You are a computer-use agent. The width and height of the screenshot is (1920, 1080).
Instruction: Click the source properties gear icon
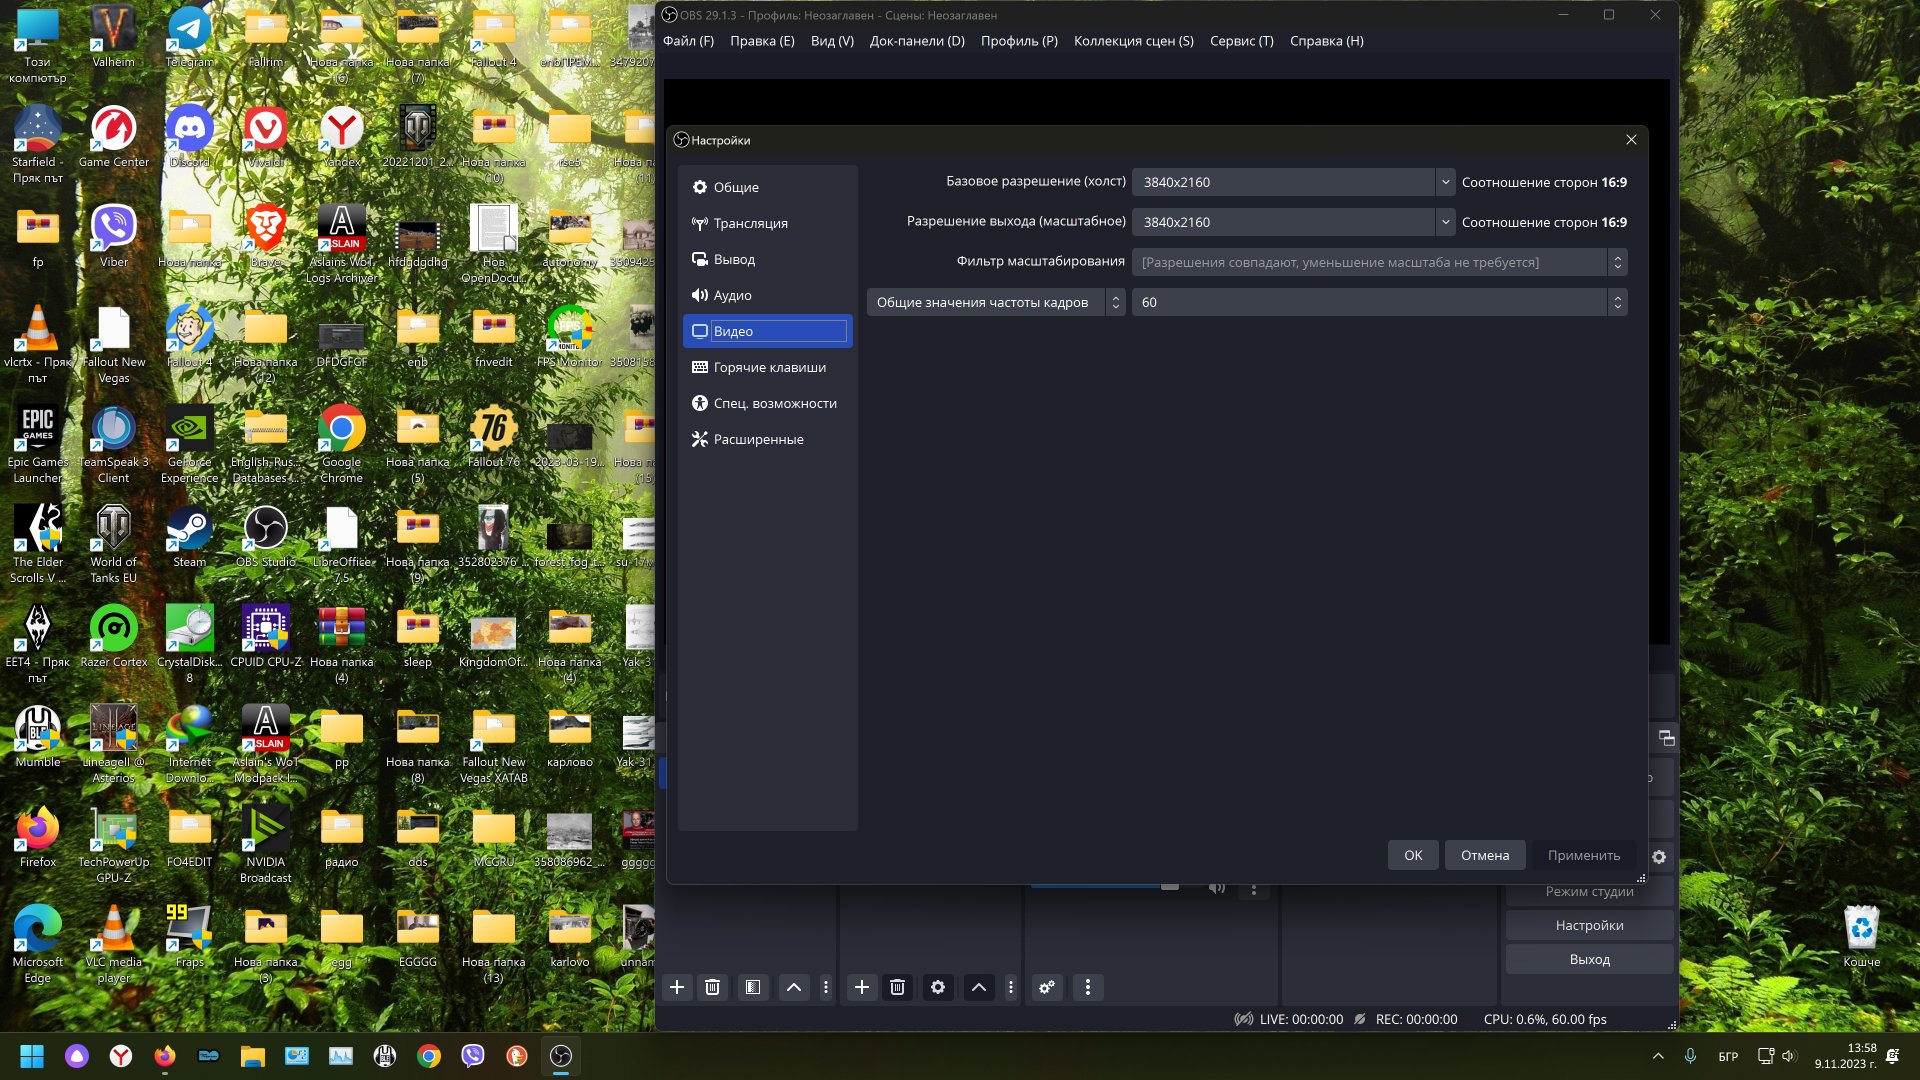point(937,987)
